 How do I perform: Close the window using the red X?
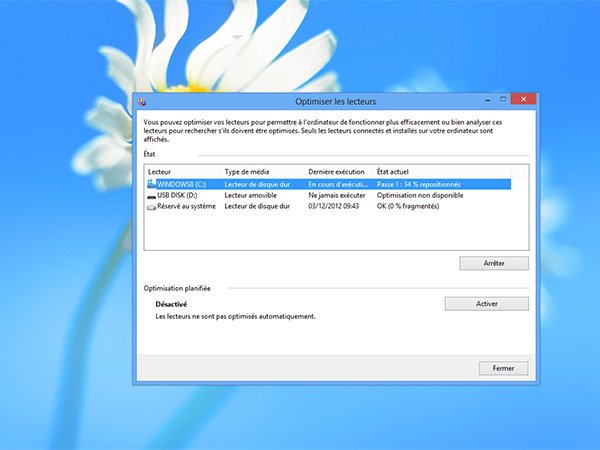[x=523, y=99]
